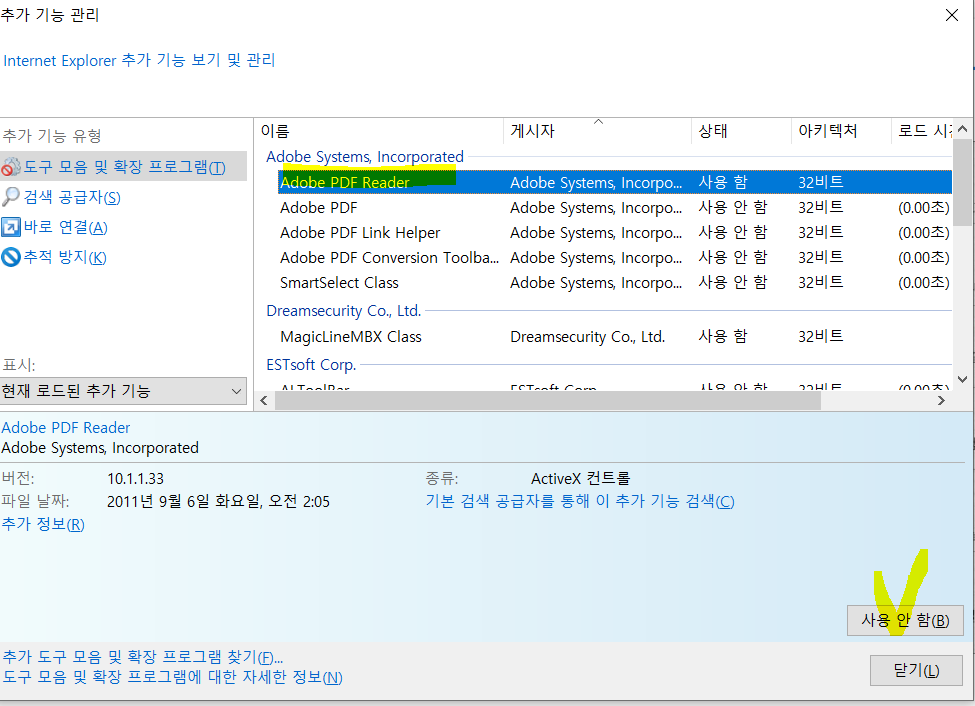The height and width of the screenshot is (706, 975).
Task: Open 추가 도구 모음 및 확장 프로그램 찾기 link
Action: (143, 657)
